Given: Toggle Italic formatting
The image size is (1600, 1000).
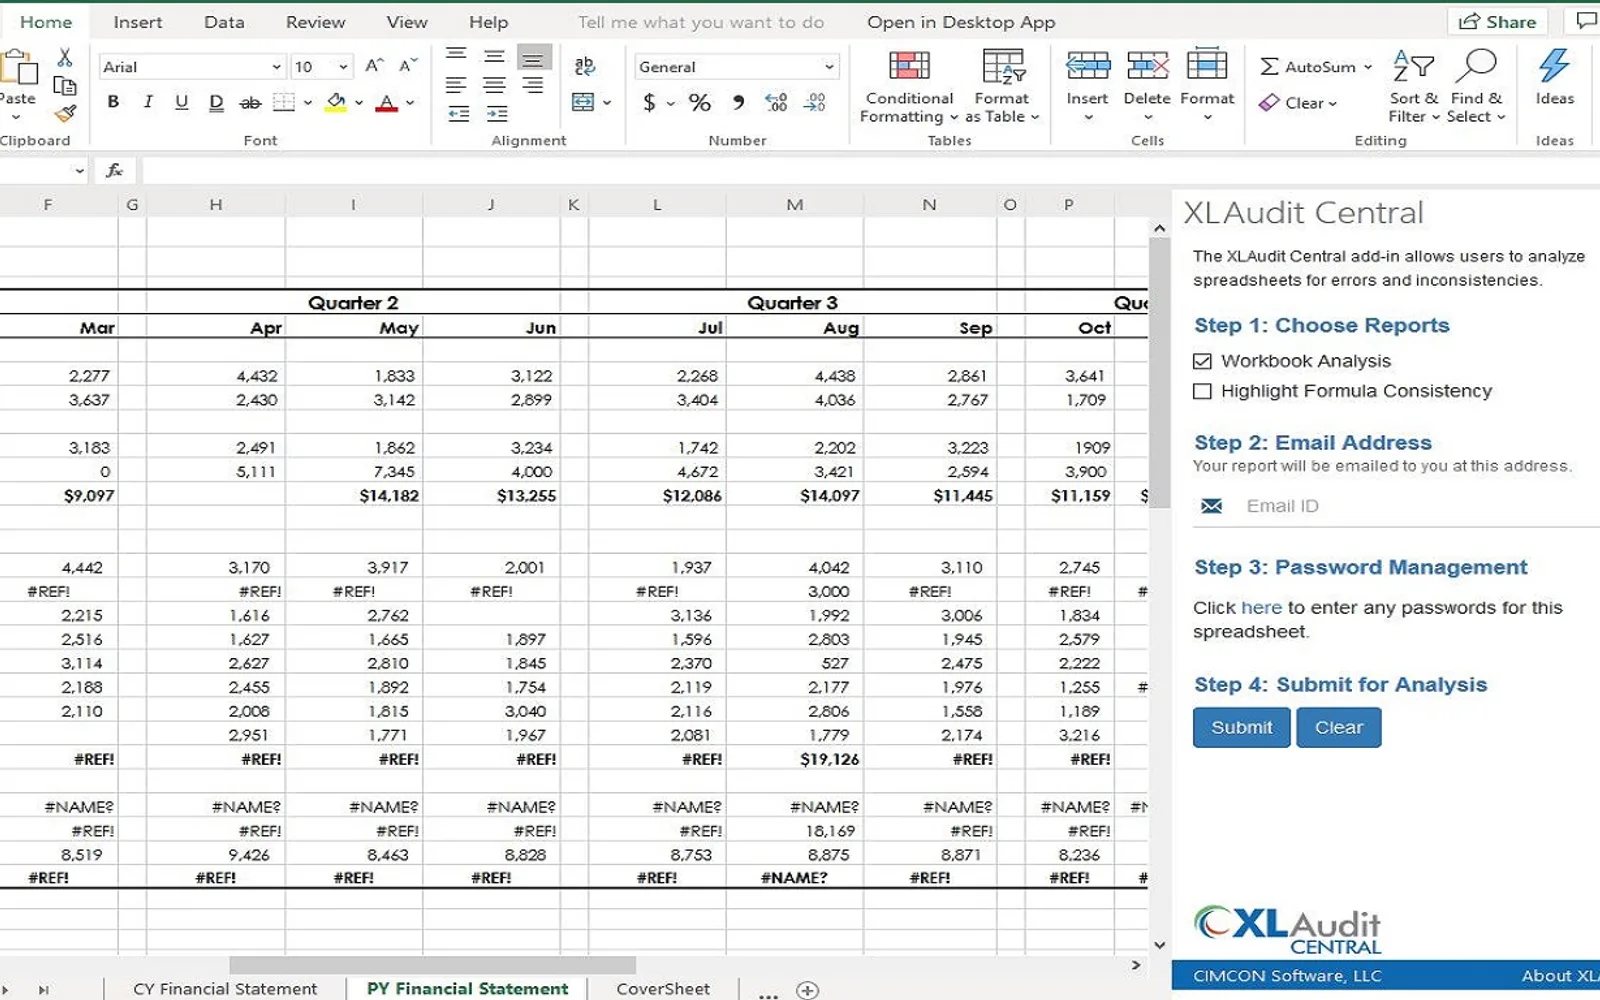Looking at the screenshot, I should (x=148, y=102).
